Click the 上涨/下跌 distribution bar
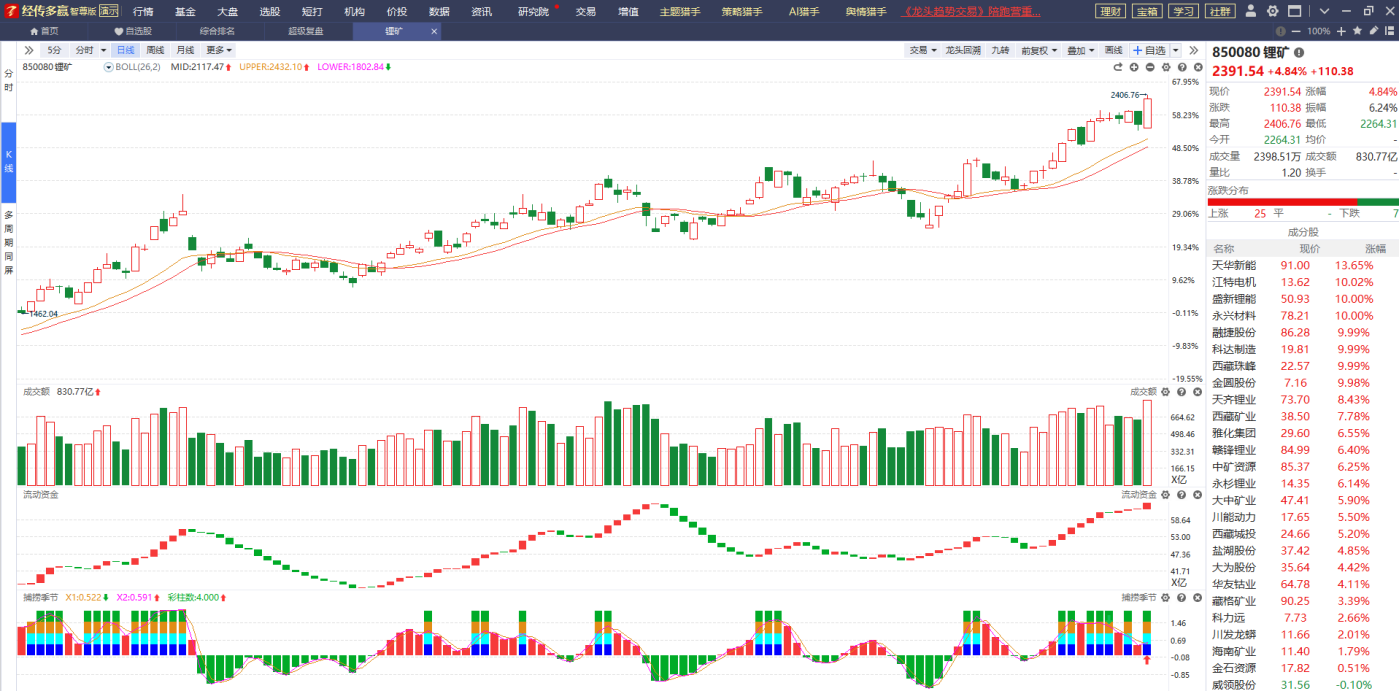 (x=1303, y=202)
